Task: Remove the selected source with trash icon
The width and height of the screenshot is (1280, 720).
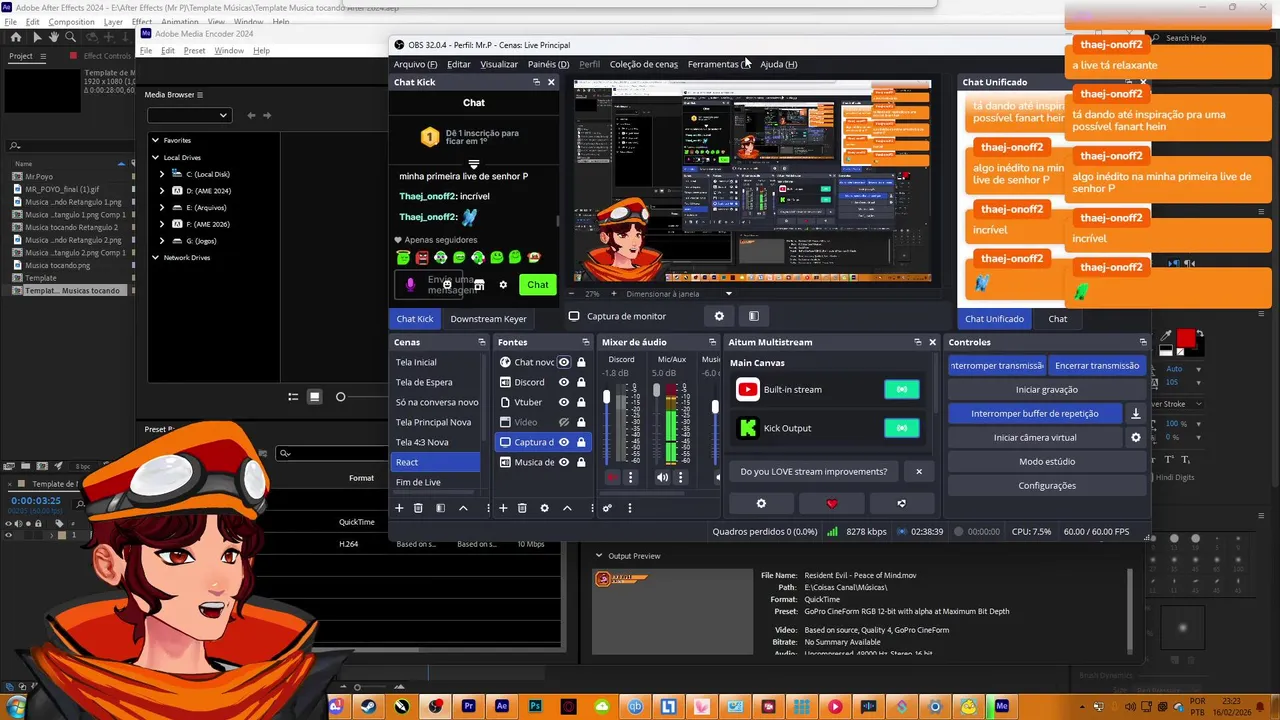Action: tap(522, 508)
